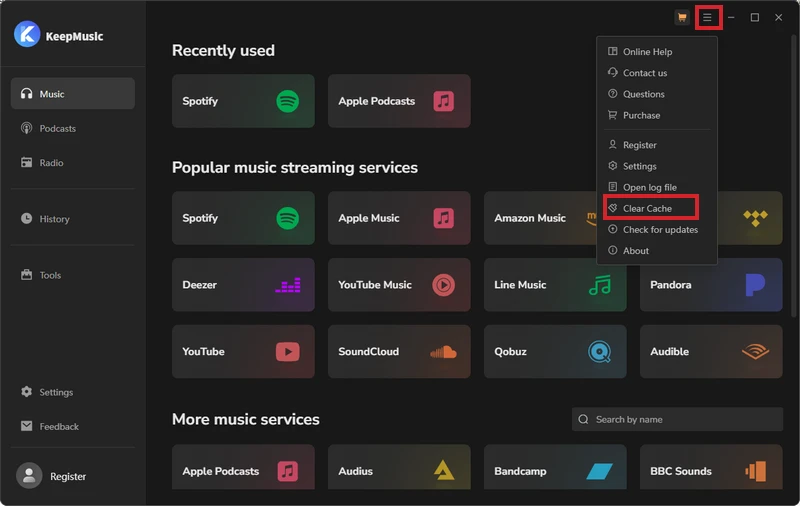The image size is (800, 506).
Task: Open Settings from the dropdown menu
Action: [x=657, y=166]
